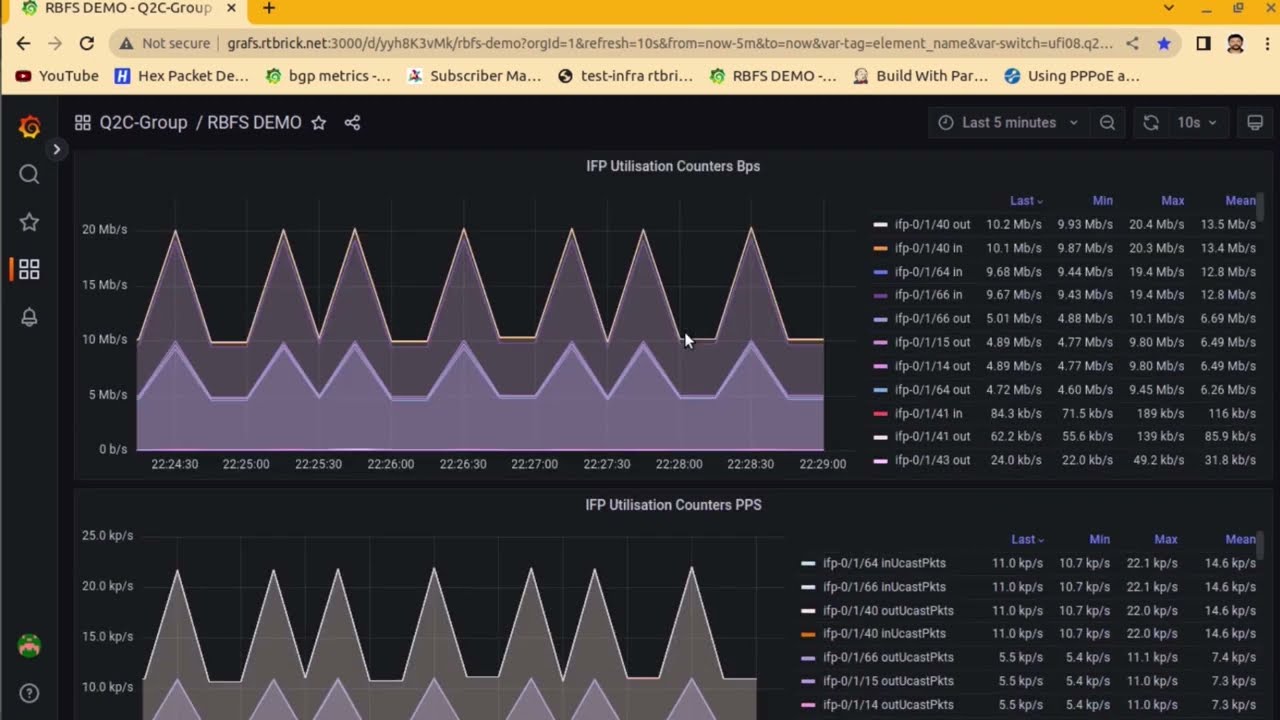Go back in browser history
The image size is (1280, 720).
click(x=23, y=43)
